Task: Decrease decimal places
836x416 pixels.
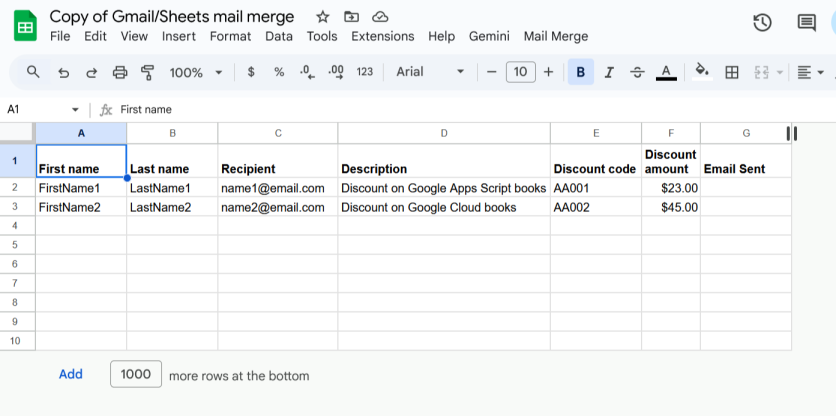Action: point(307,72)
